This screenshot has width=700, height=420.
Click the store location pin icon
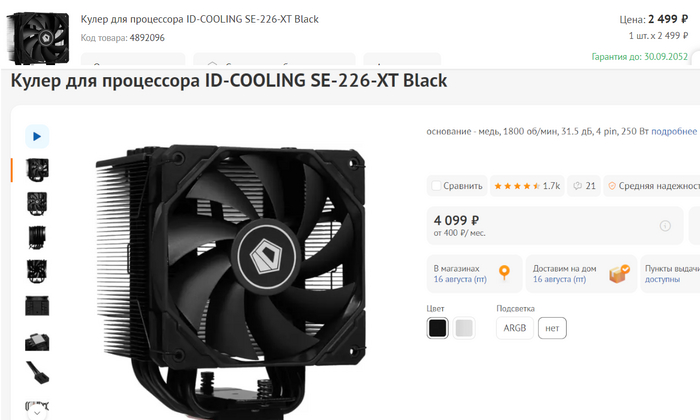(504, 272)
